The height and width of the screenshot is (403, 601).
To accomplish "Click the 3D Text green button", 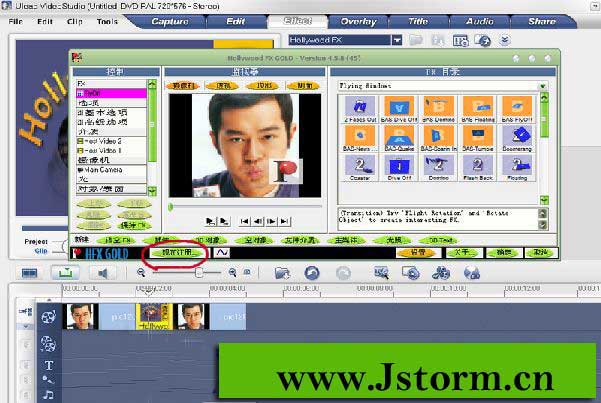I will click(440, 240).
